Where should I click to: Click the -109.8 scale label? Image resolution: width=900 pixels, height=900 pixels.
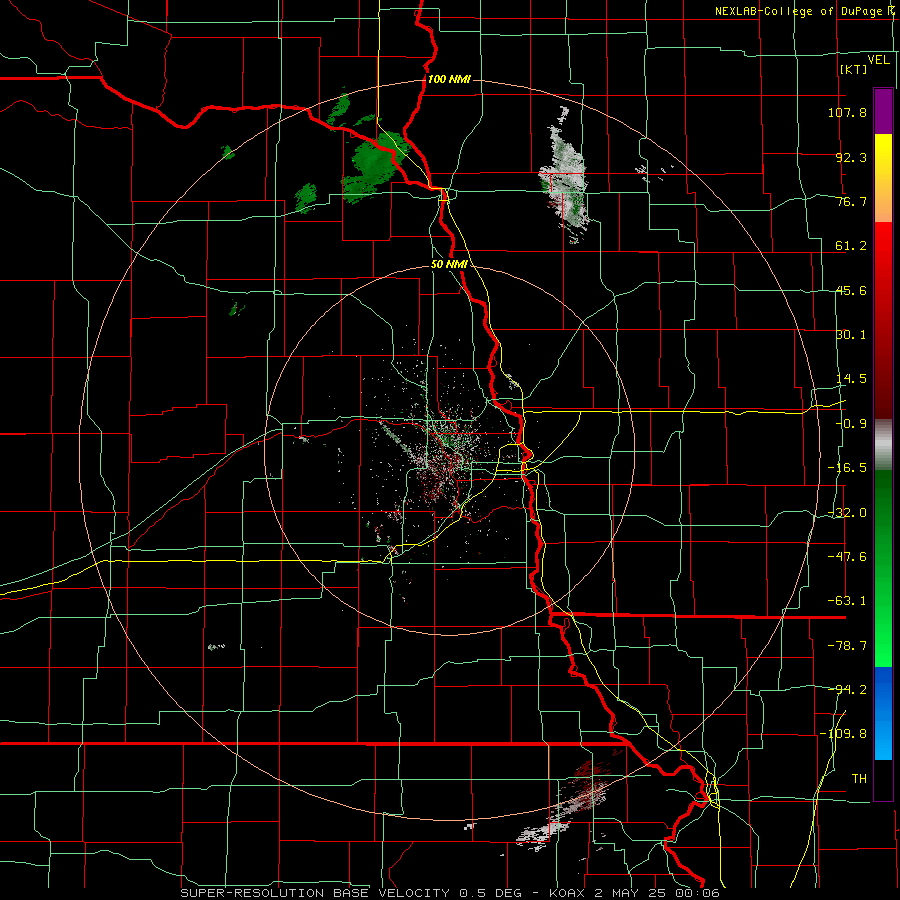click(843, 734)
